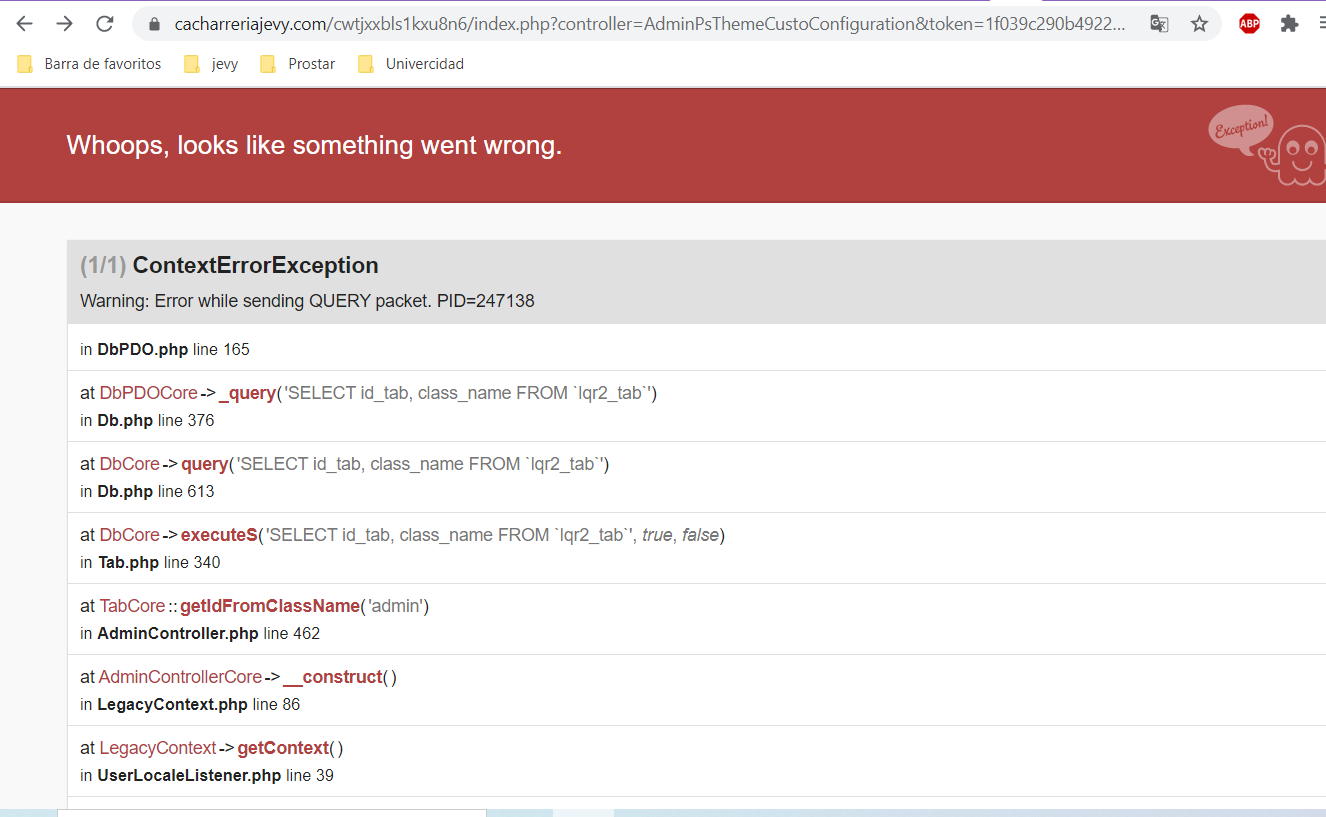Go forward to the next page

pos(65,24)
